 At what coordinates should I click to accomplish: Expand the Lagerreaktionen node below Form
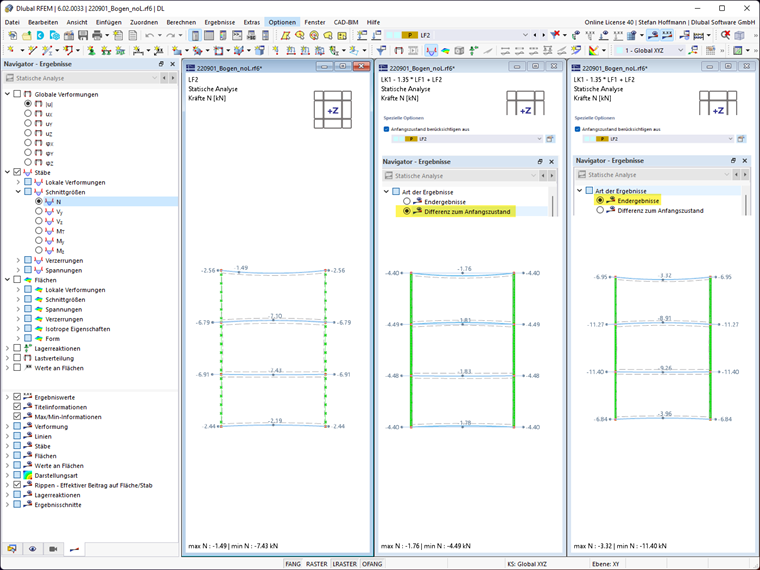pyautogui.click(x=7, y=348)
